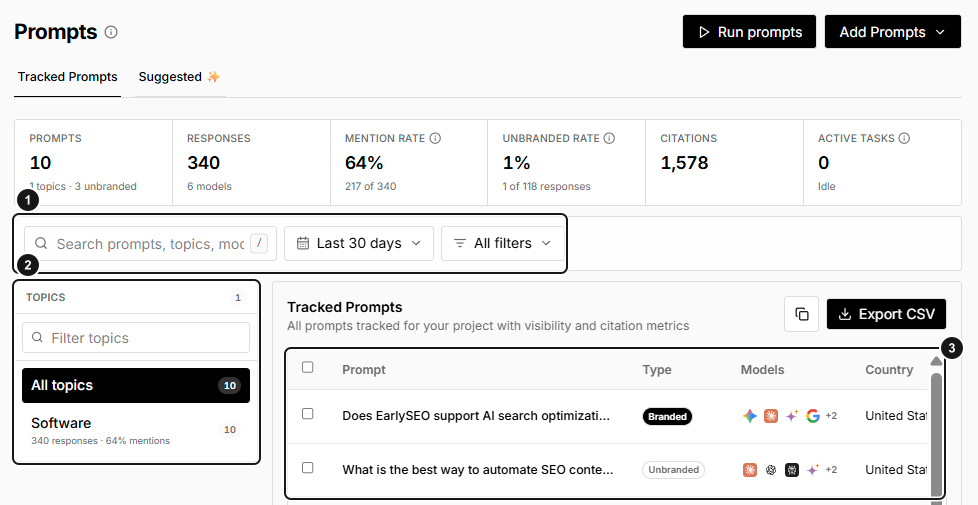Screen dimensions: 978x505
Task: Click the copy icon button beside Export CSV
Action: (x=801, y=314)
